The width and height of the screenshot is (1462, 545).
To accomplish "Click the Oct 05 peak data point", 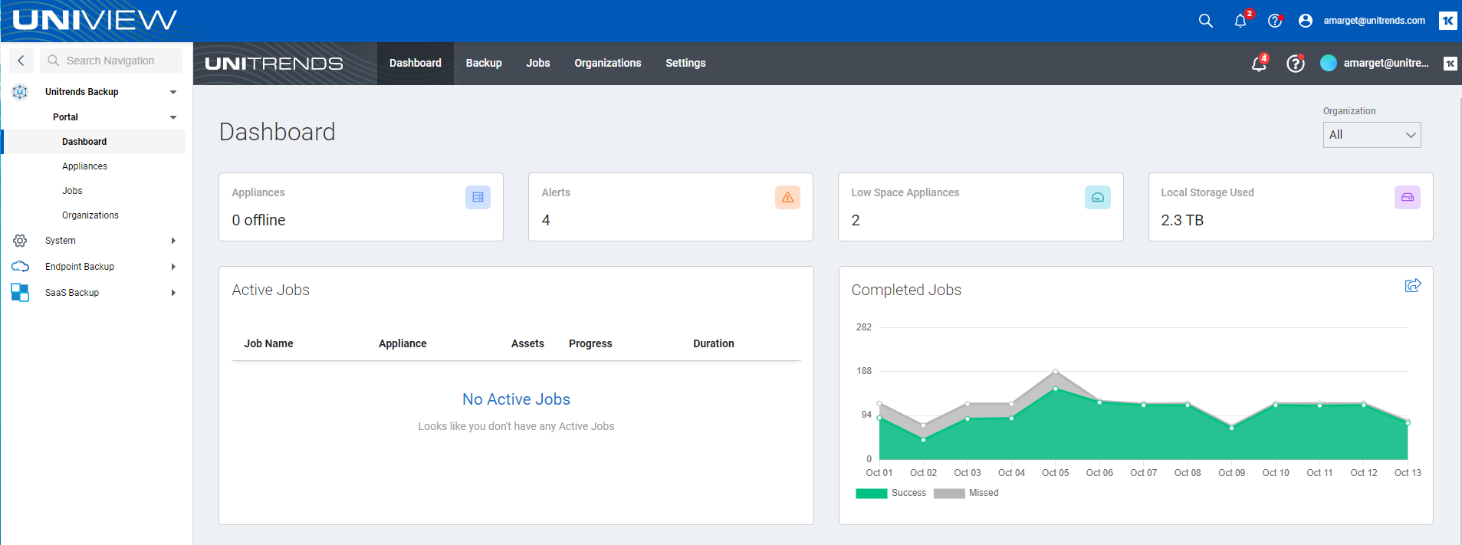I will 1055,372.
